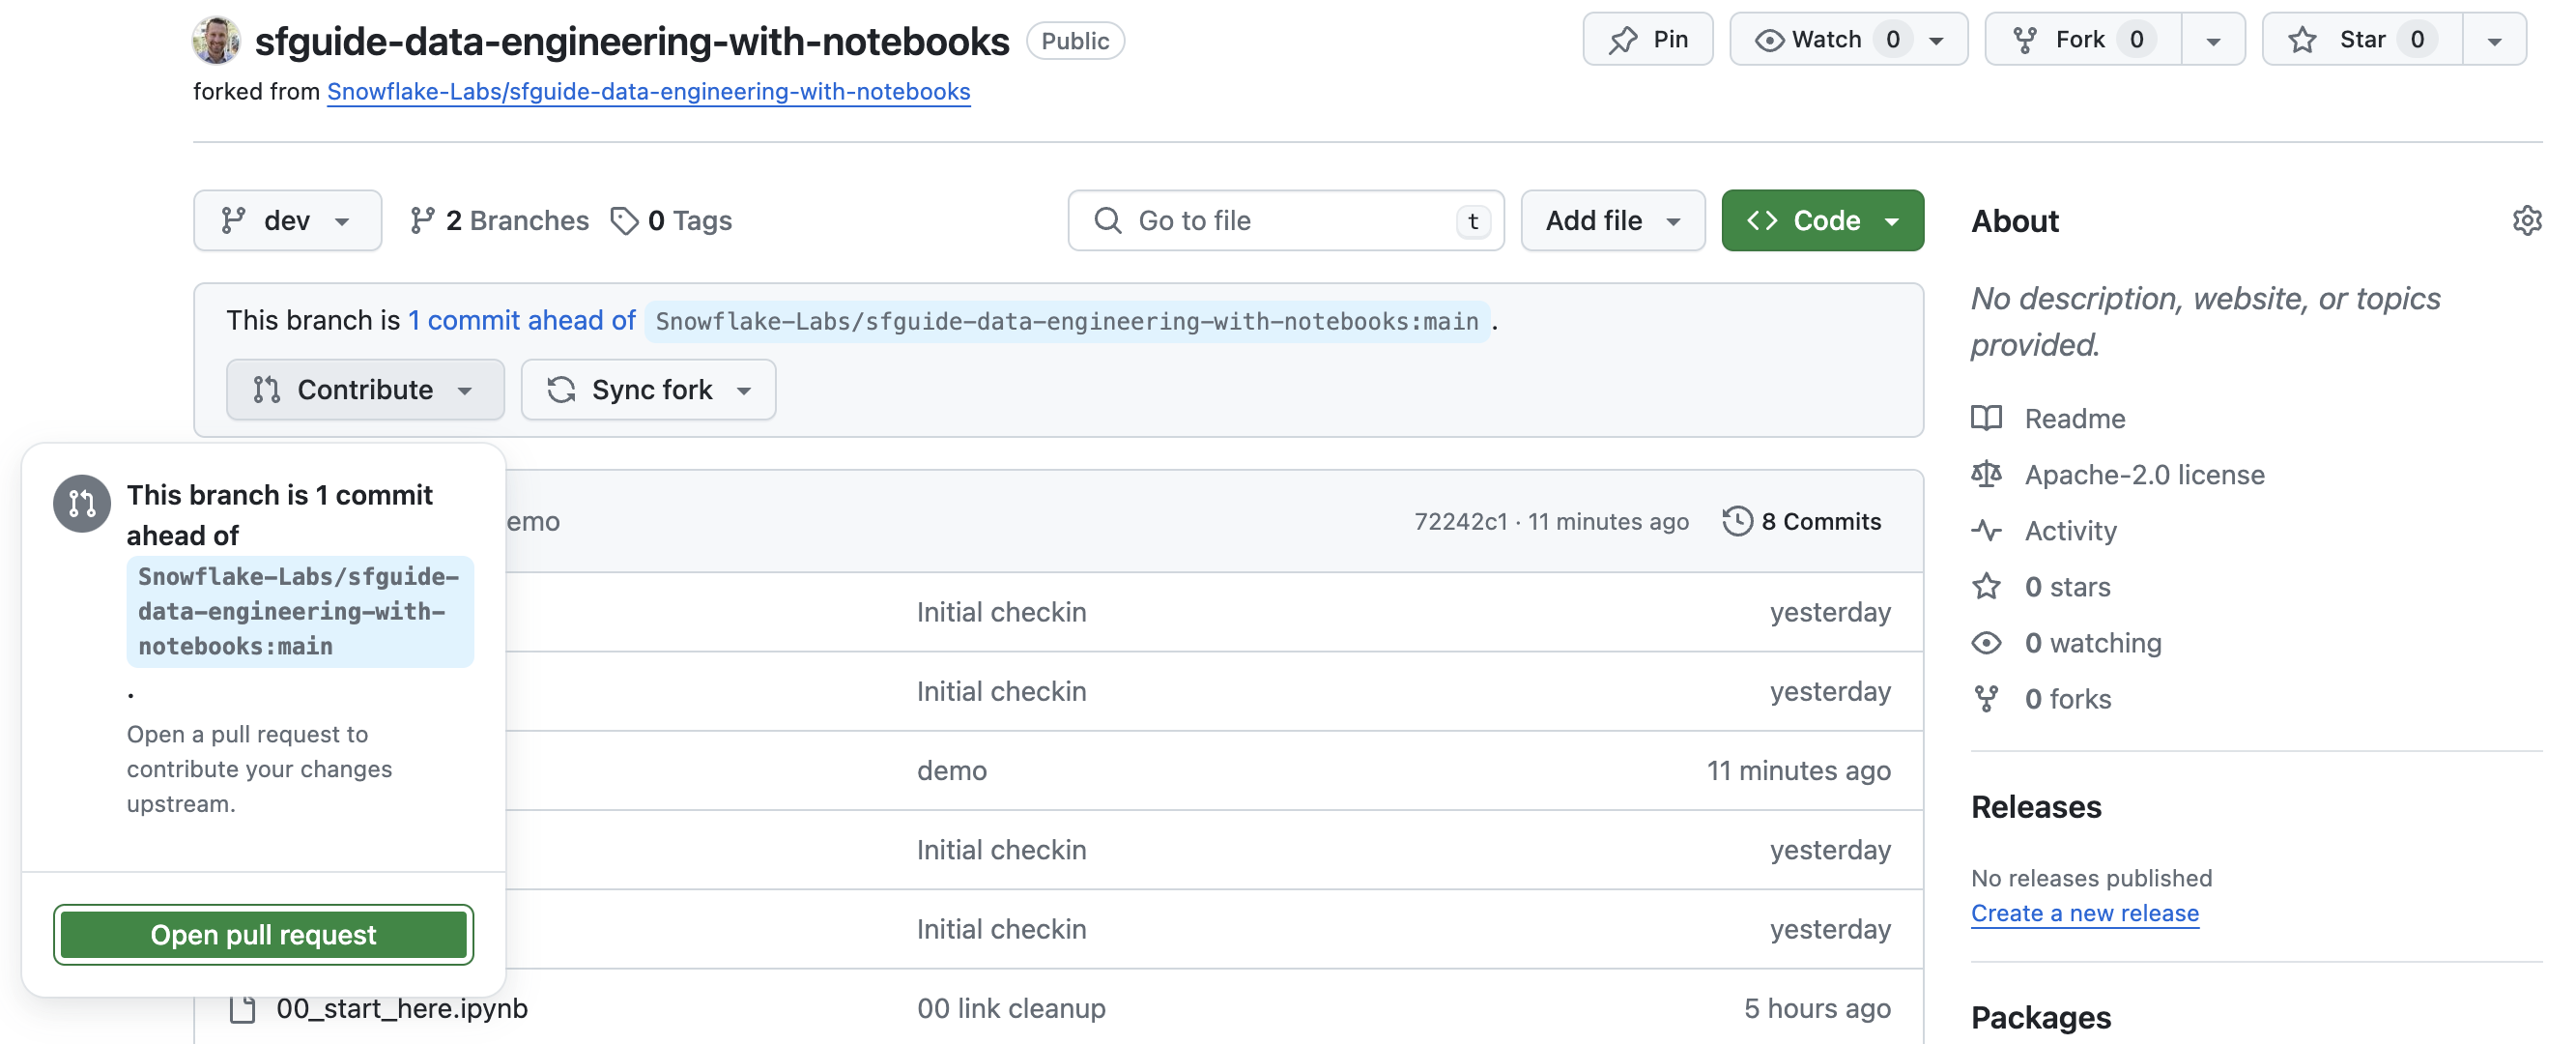Star this repository

pos(2362,39)
